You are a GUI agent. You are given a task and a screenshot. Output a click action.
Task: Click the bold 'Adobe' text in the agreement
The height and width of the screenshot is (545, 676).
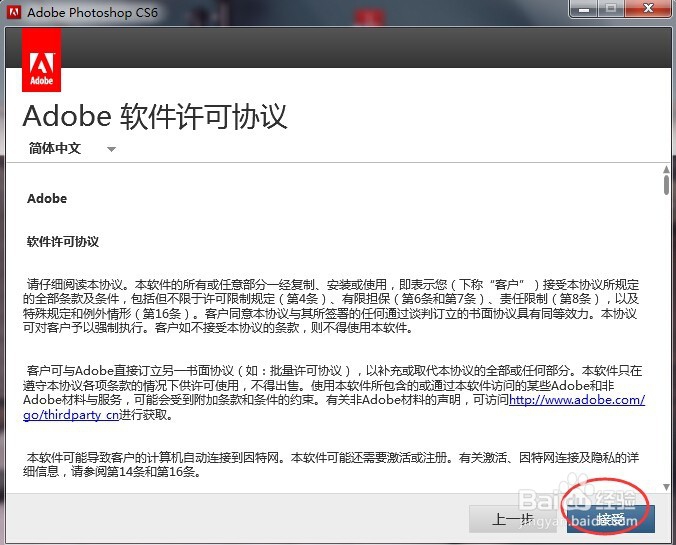click(x=47, y=198)
